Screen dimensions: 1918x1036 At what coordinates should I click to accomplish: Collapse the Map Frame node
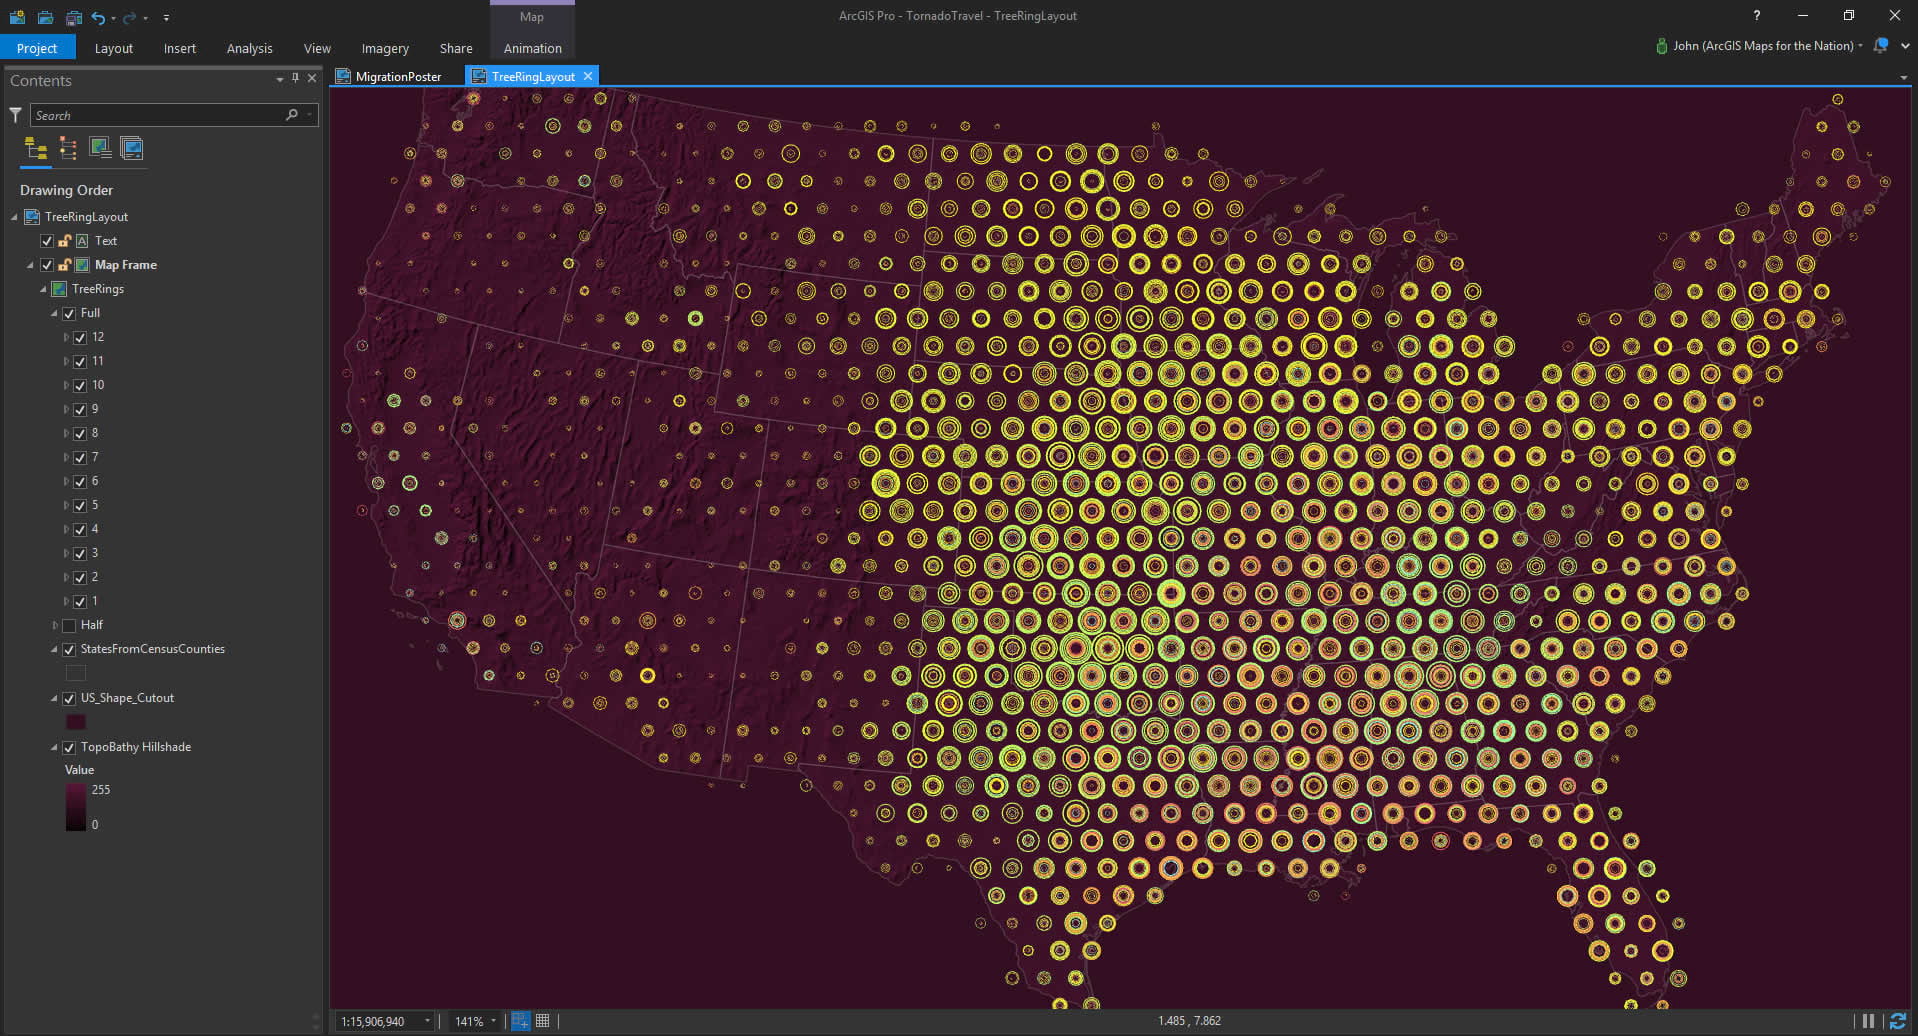pos(30,265)
